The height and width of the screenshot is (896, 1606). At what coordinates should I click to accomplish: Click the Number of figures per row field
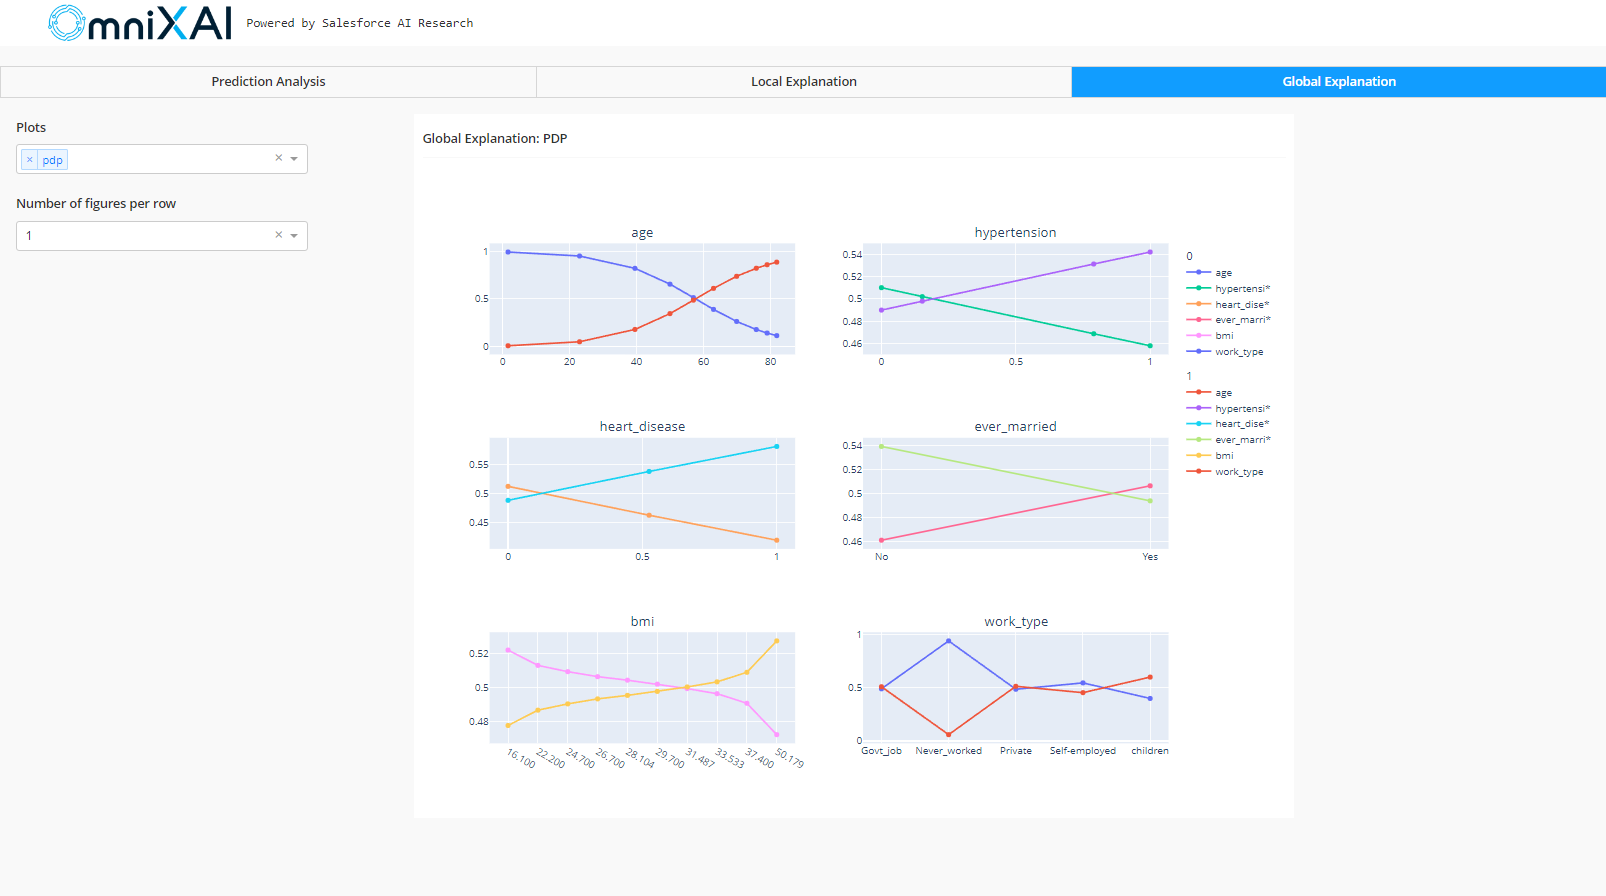click(162, 236)
